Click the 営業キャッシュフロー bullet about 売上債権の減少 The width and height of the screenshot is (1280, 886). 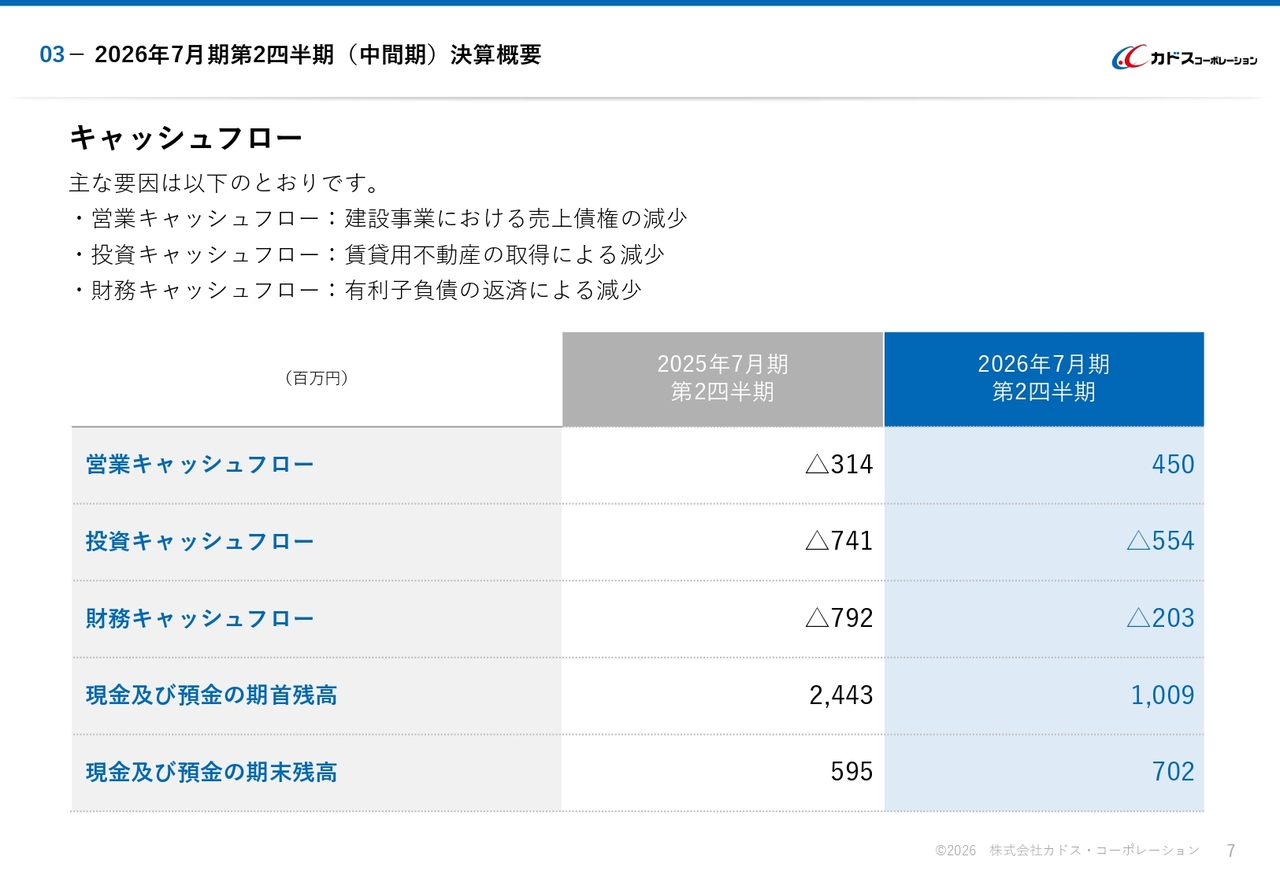379,219
